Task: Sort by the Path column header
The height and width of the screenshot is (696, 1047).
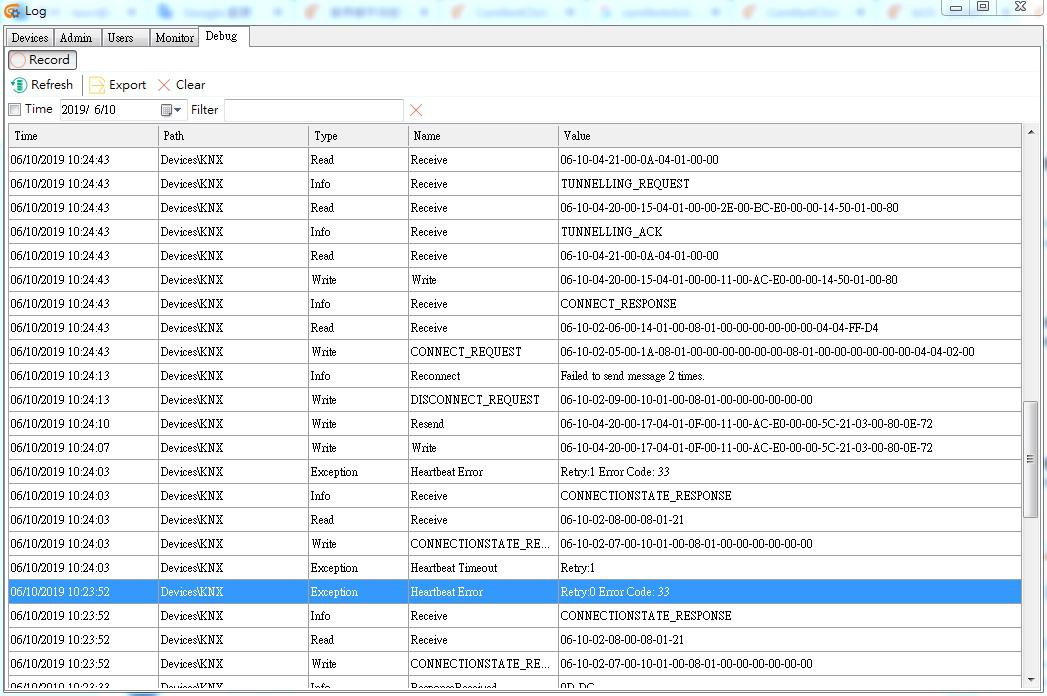Action: pos(233,136)
